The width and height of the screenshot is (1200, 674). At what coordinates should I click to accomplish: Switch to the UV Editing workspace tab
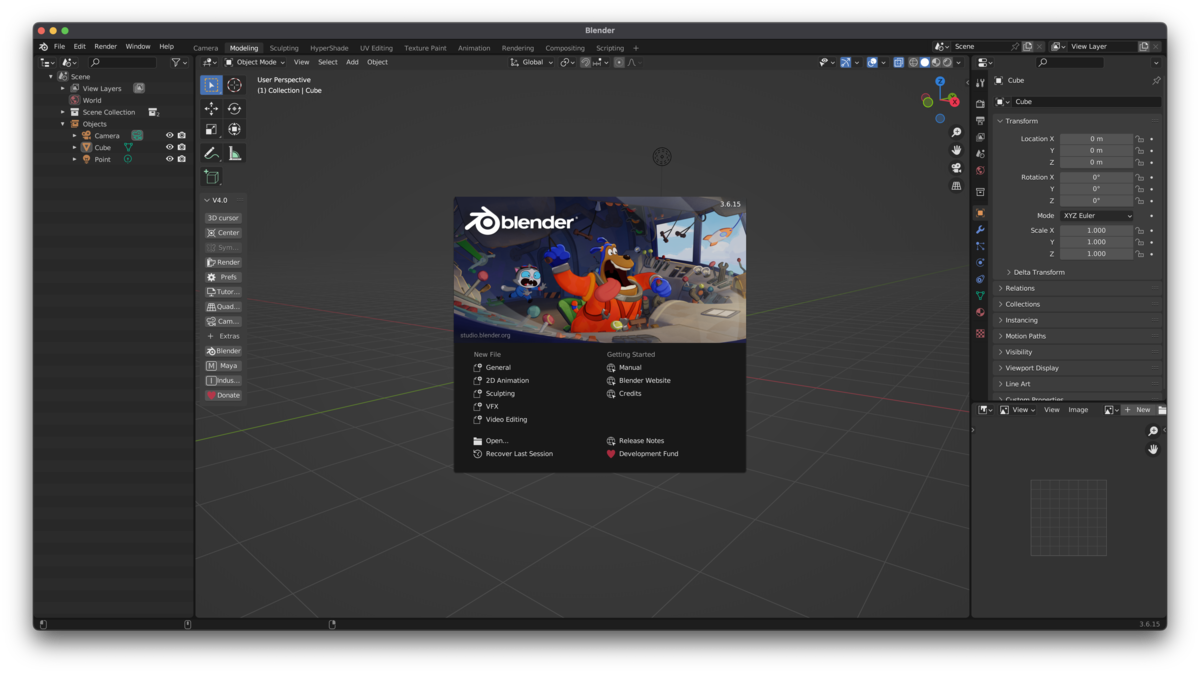[376, 48]
